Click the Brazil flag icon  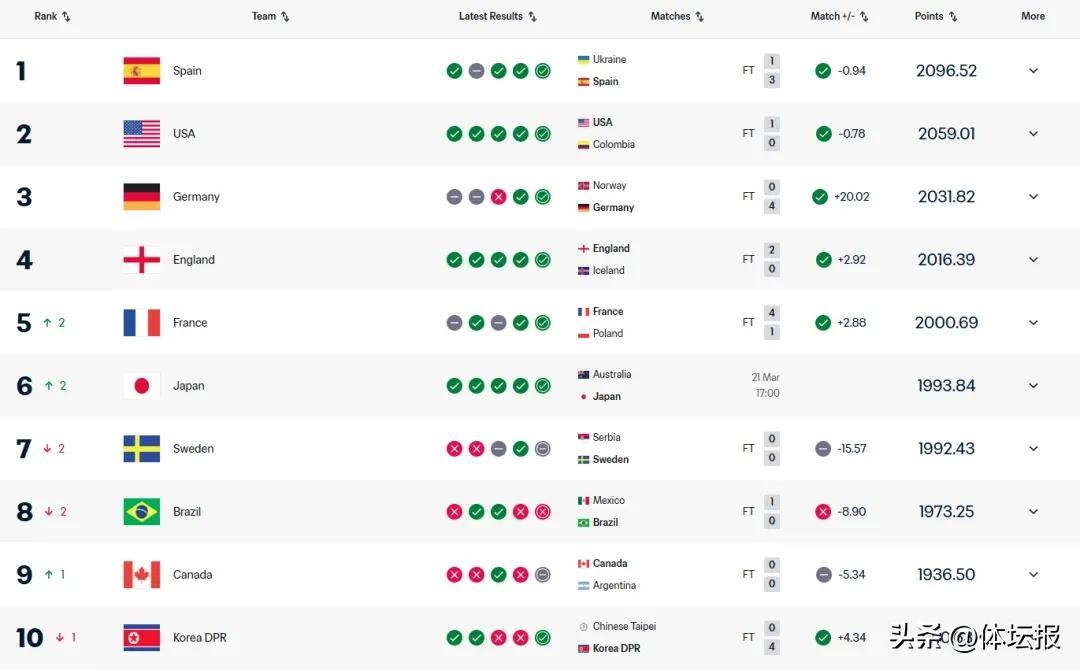tap(141, 512)
